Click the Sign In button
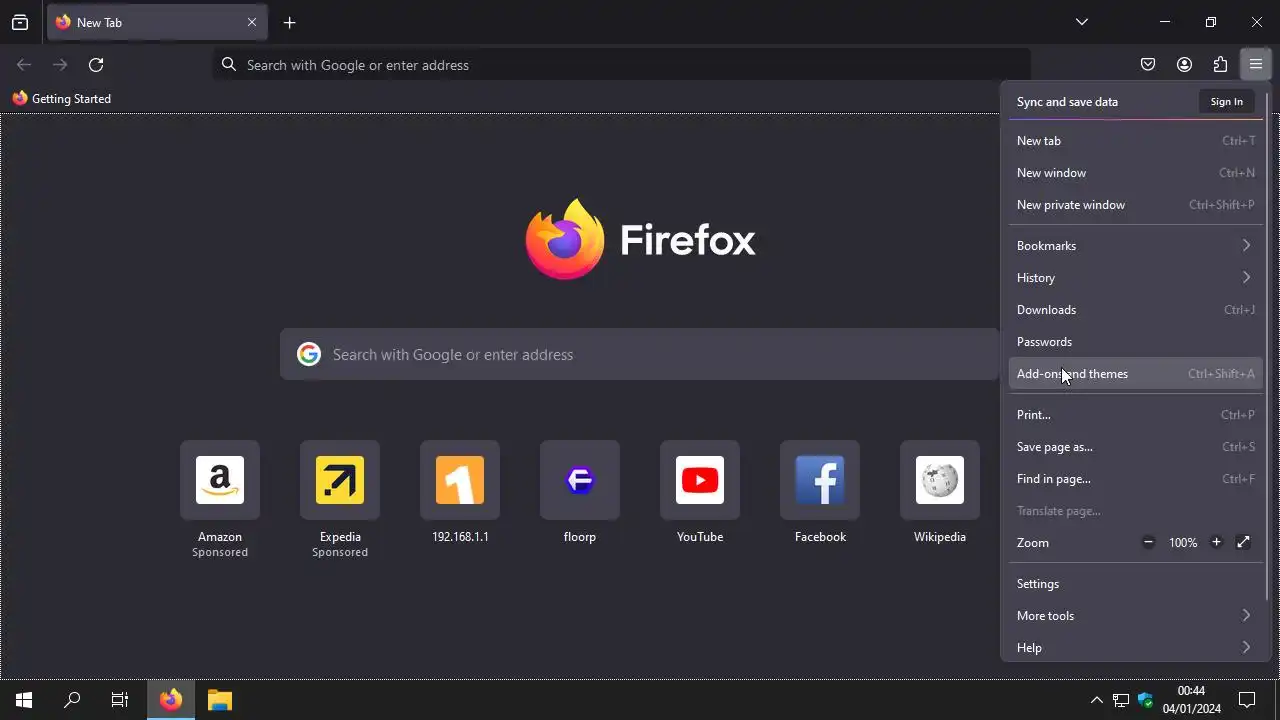 click(1226, 101)
